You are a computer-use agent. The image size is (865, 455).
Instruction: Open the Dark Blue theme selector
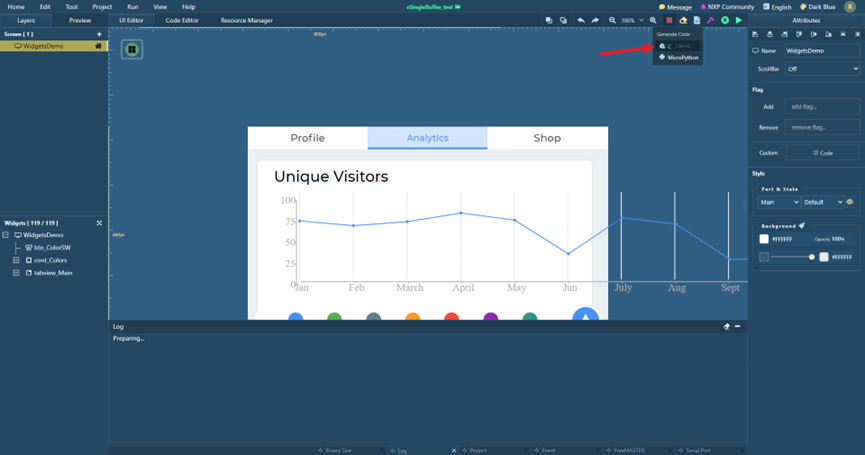pyautogui.click(x=818, y=7)
